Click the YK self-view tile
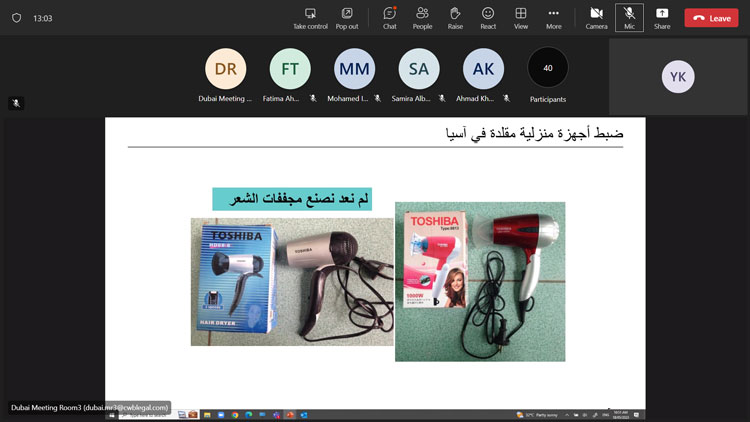 click(x=678, y=77)
